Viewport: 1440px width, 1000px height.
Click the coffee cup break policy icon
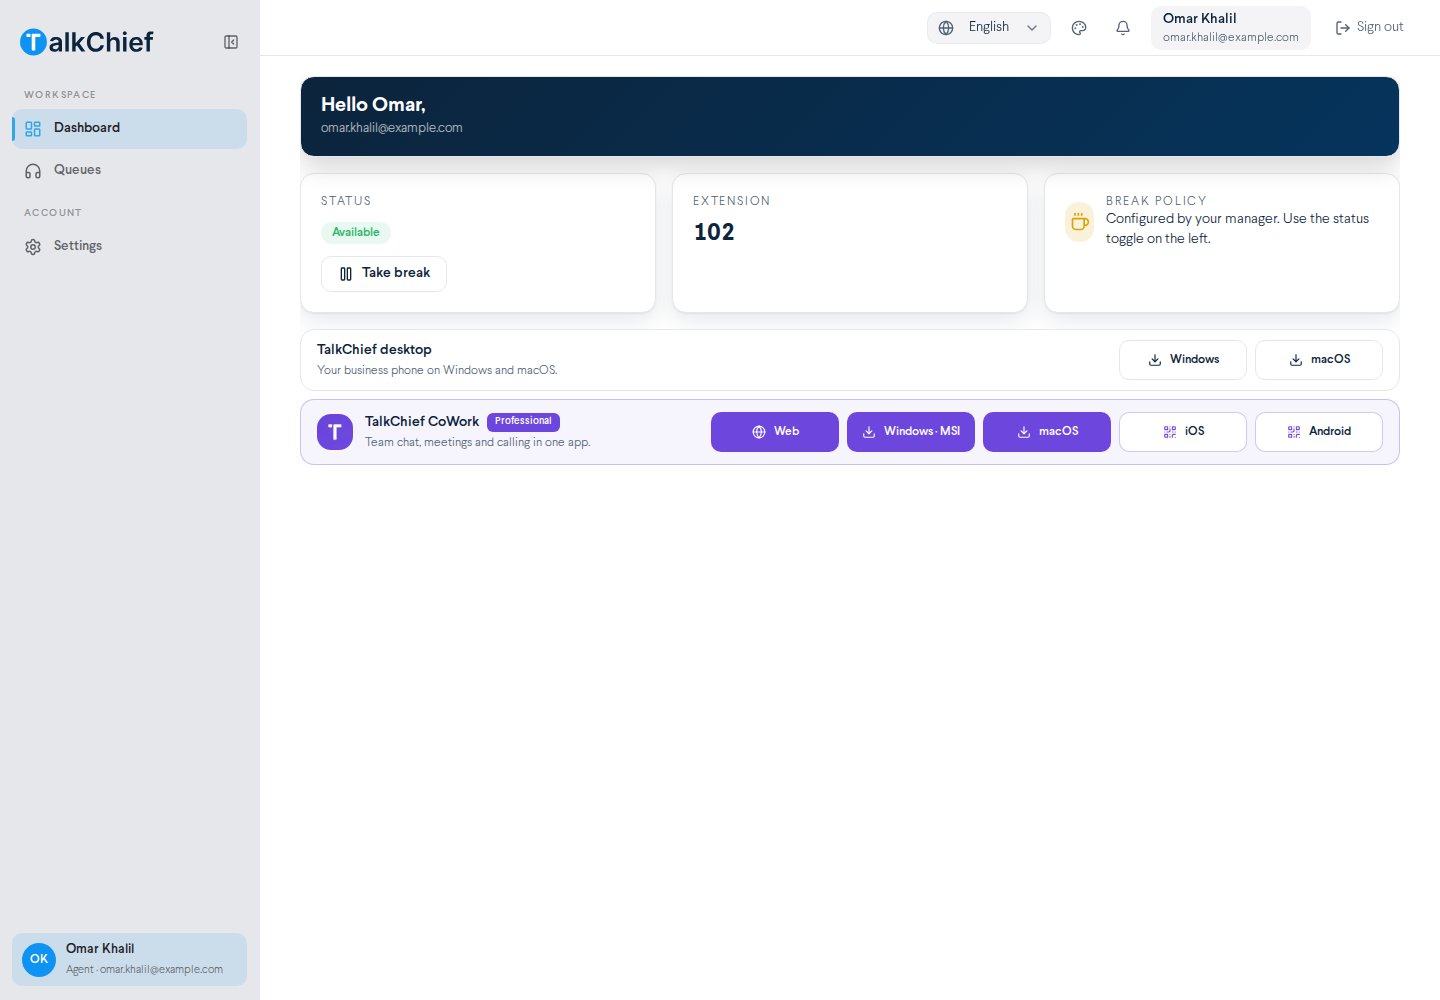pos(1080,222)
